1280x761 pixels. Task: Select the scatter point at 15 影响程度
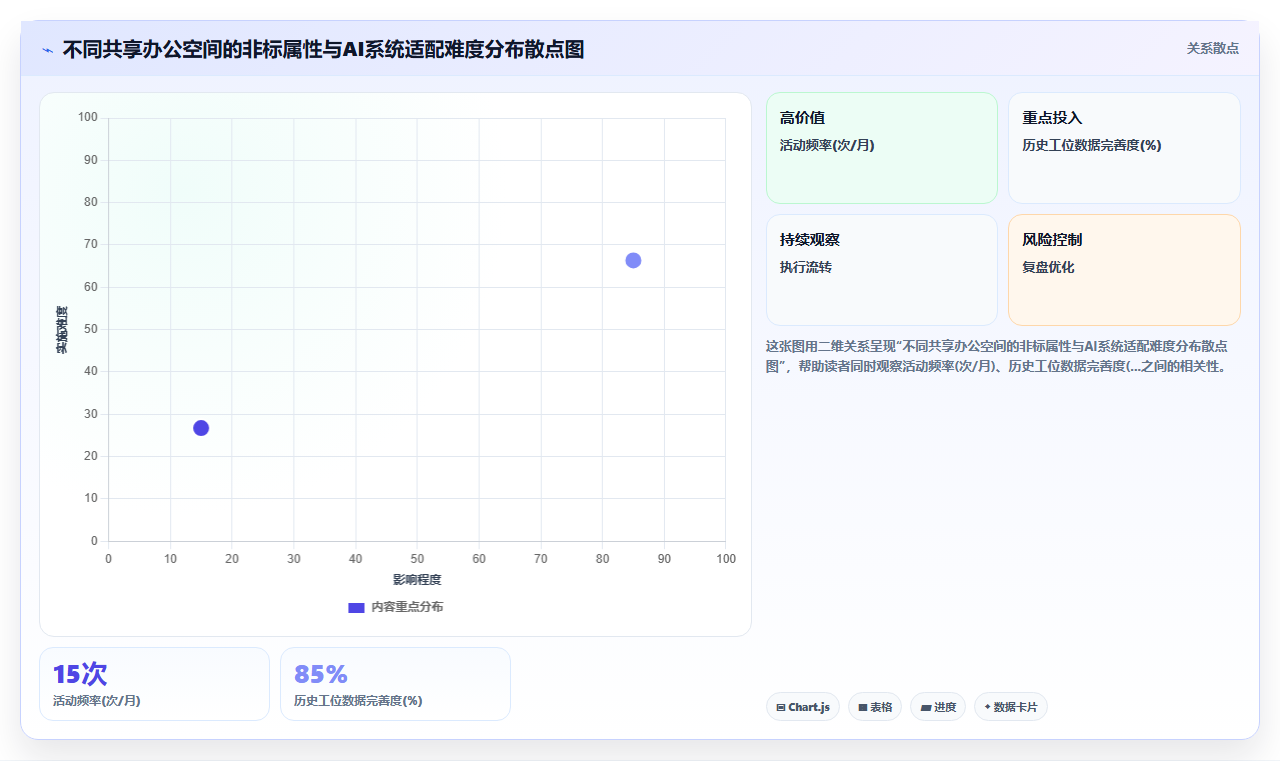coord(201,428)
